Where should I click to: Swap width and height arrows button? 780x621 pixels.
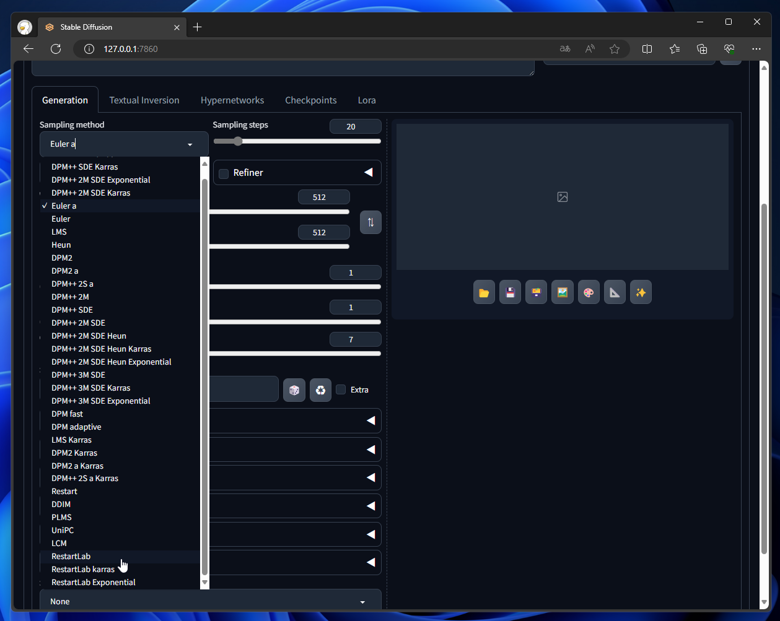(371, 222)
